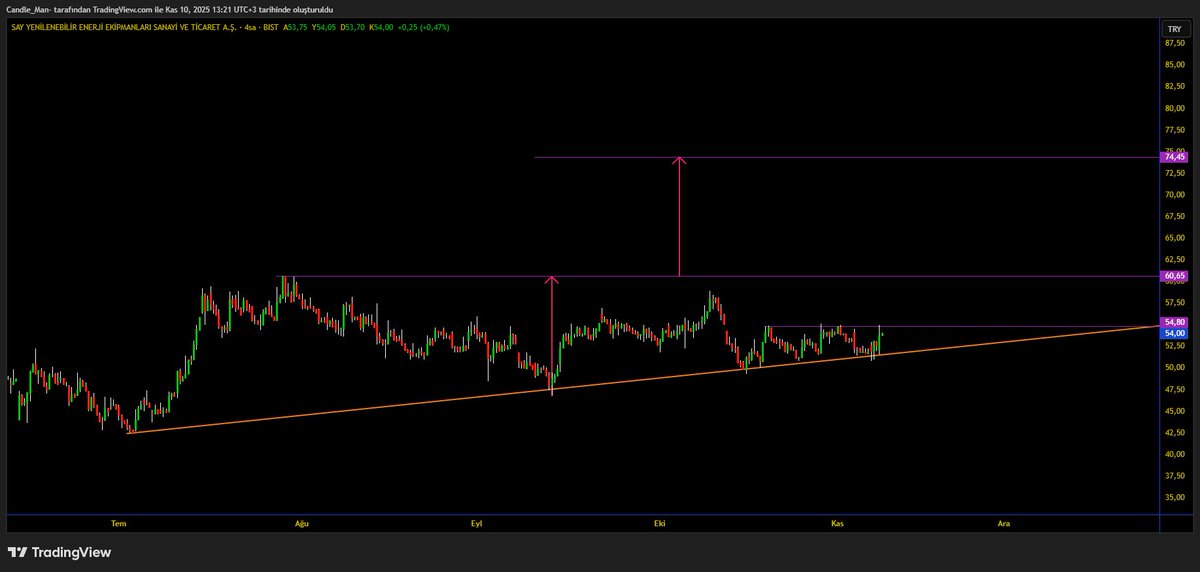Select the purple 60,65 horizontal resistance line
Screen dimensions: 1200x572
(x=720, y=276)
